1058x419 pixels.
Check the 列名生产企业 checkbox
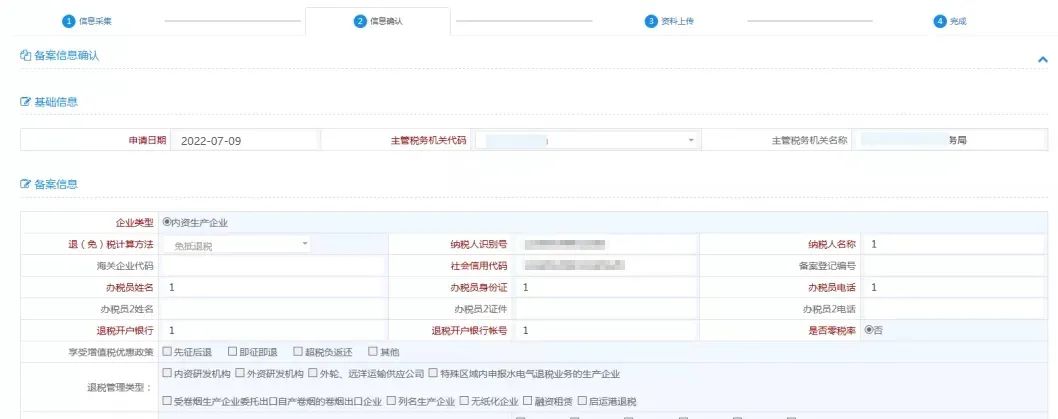[x=391, y=401]
